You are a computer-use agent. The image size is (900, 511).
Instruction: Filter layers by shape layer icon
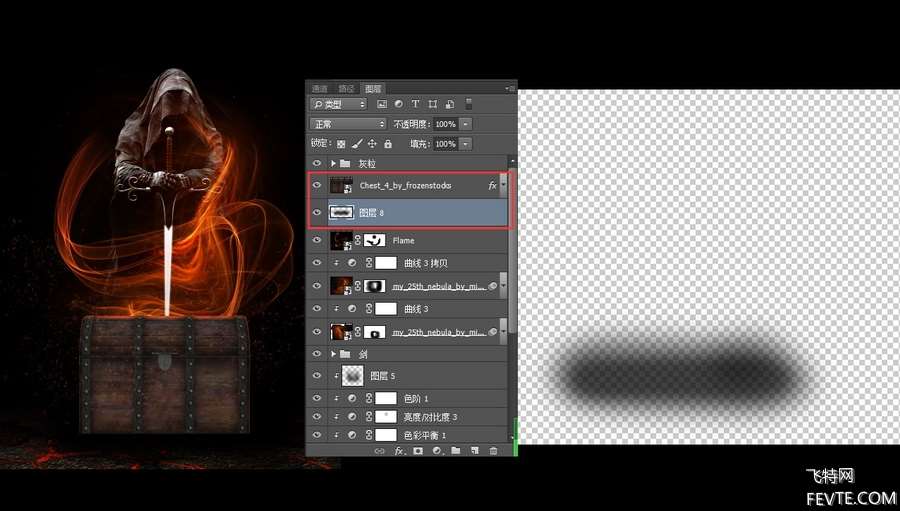click(433, 104)
